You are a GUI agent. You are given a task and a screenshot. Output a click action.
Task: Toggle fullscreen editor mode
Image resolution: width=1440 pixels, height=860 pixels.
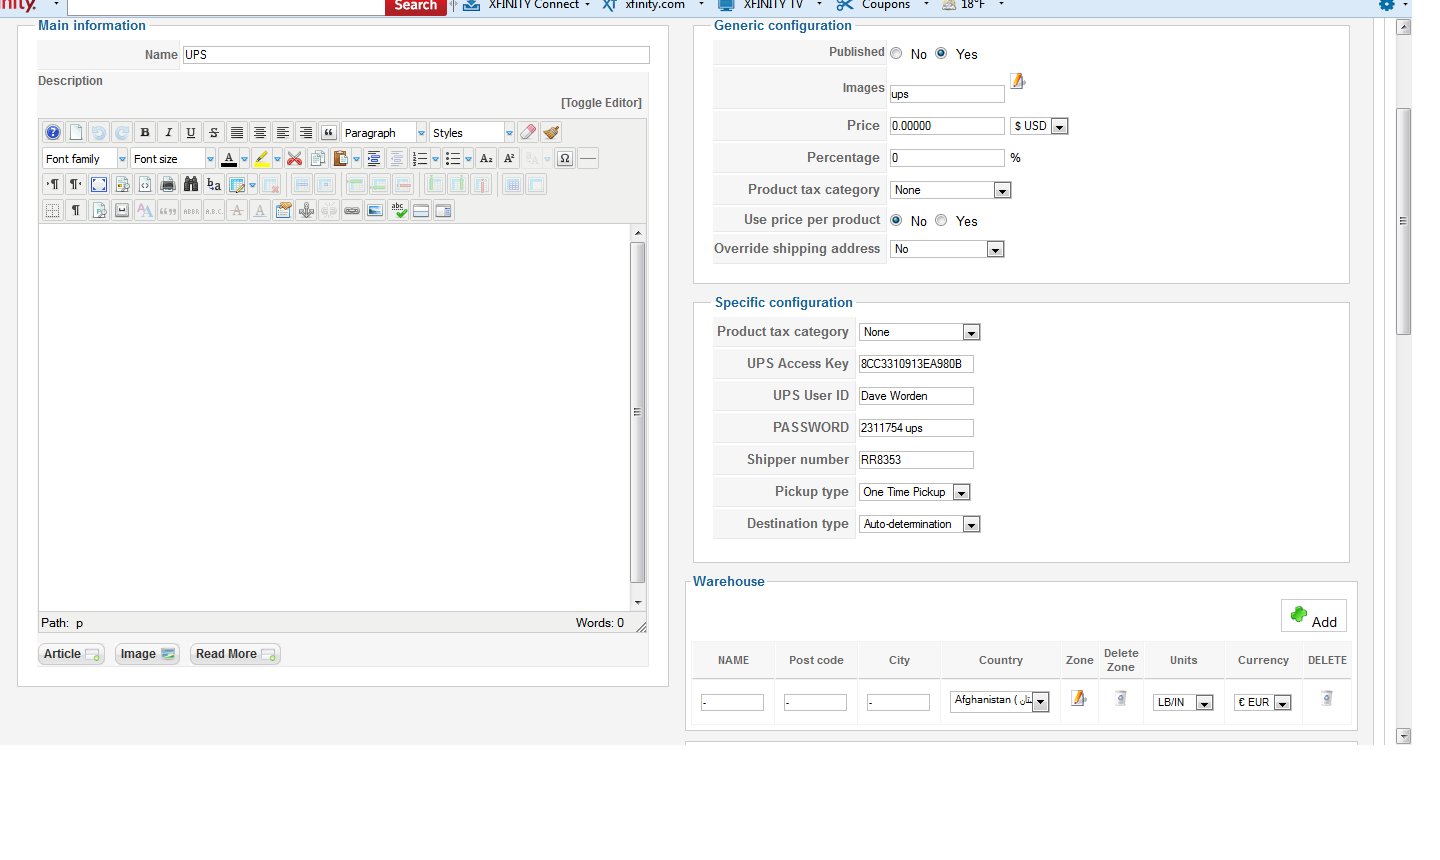click(99, 184)
